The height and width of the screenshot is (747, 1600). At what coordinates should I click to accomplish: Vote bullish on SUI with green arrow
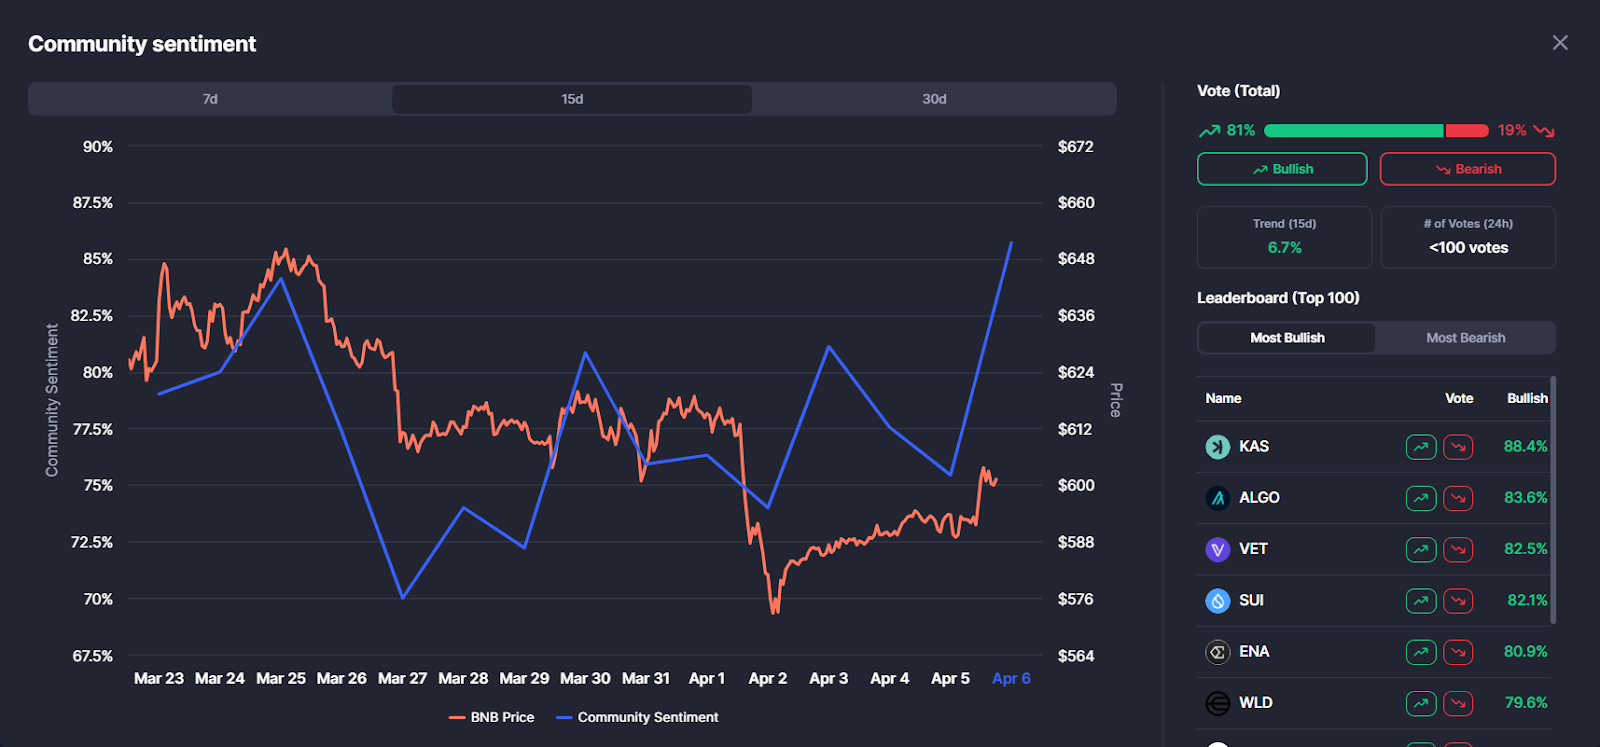(x=1420, y=601)
